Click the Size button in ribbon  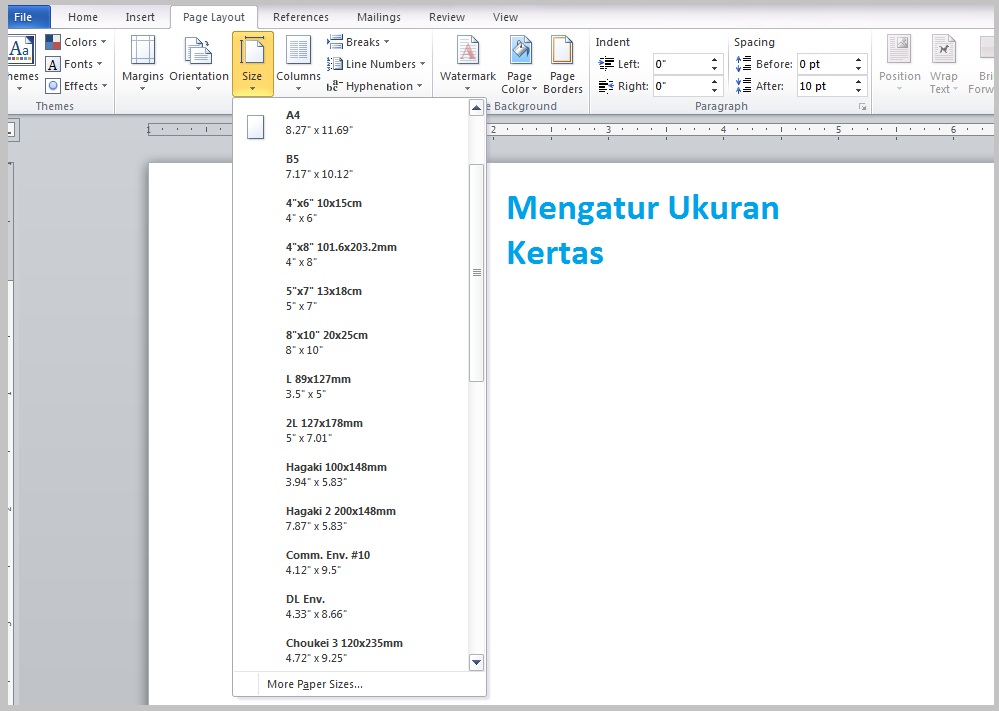(x=252, y=63)
